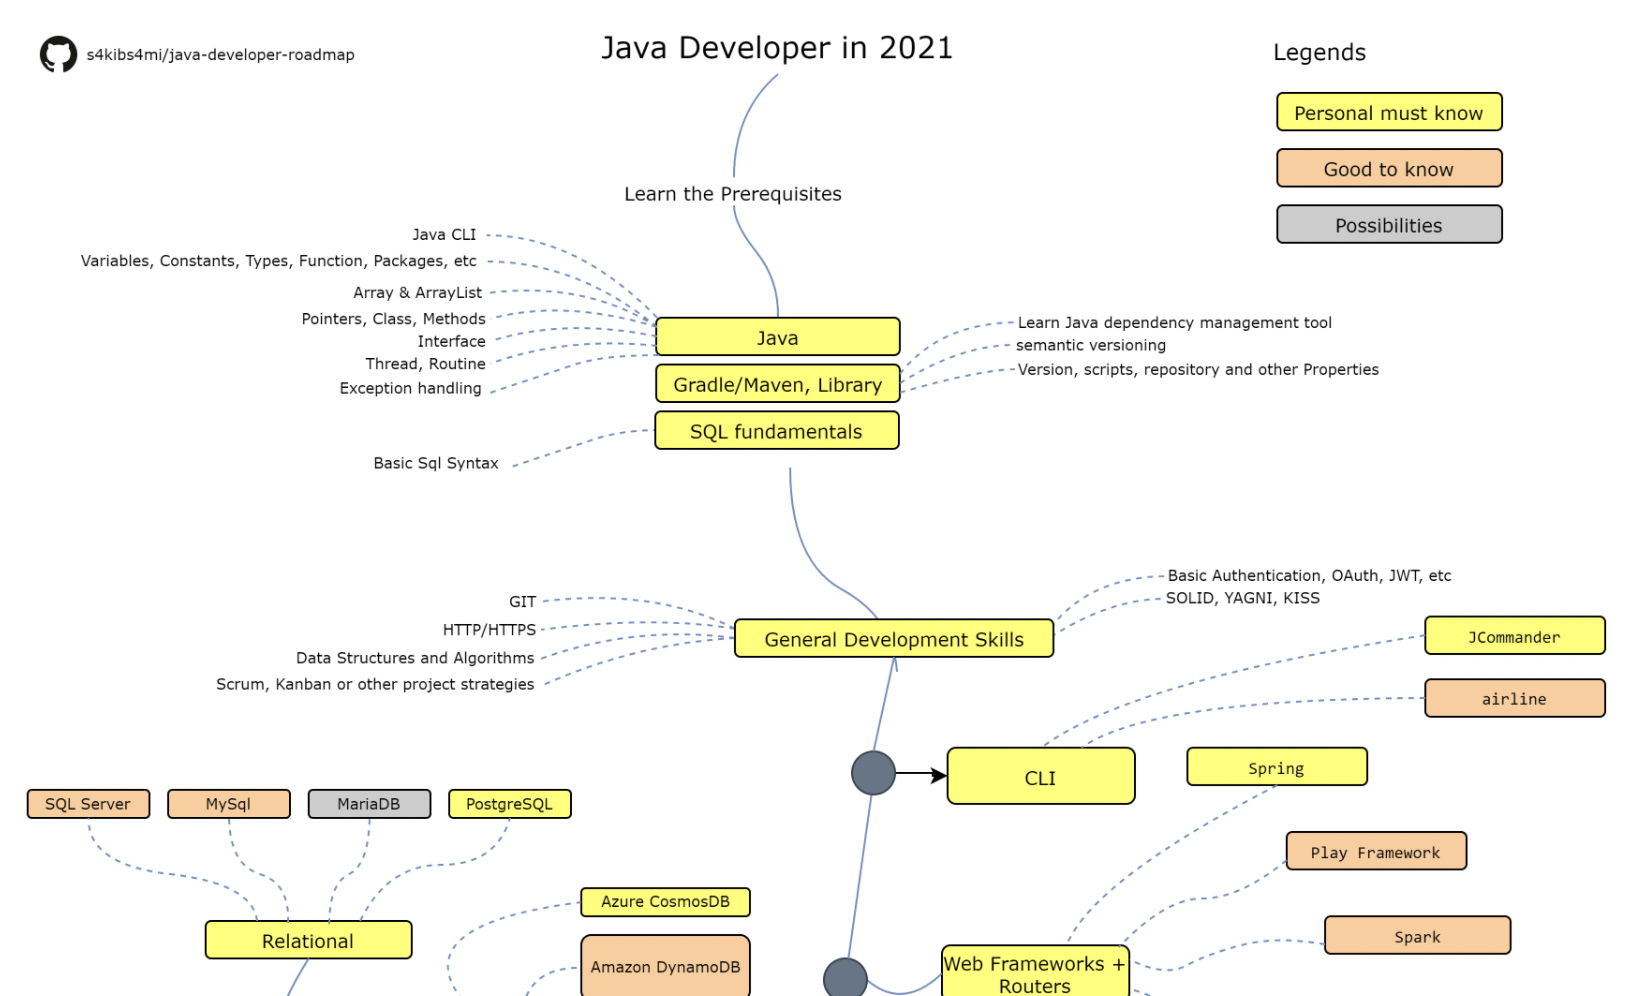Image resolution: width=1642 pixels, height=996 pixels.
Task: Select the Spark node
Action: (x=1417, y=935)
